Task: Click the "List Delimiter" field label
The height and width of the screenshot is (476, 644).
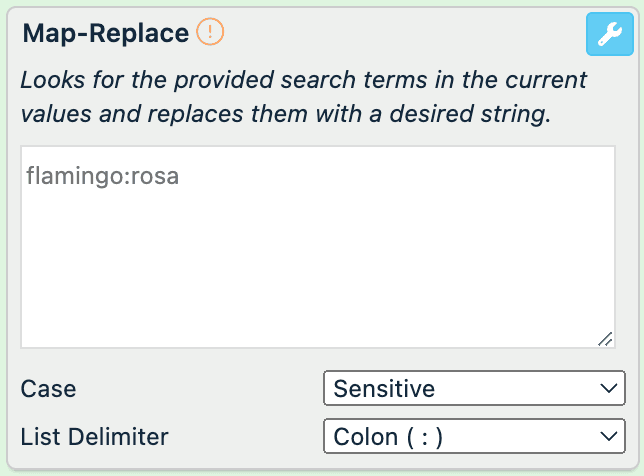Action: [94, 436]
